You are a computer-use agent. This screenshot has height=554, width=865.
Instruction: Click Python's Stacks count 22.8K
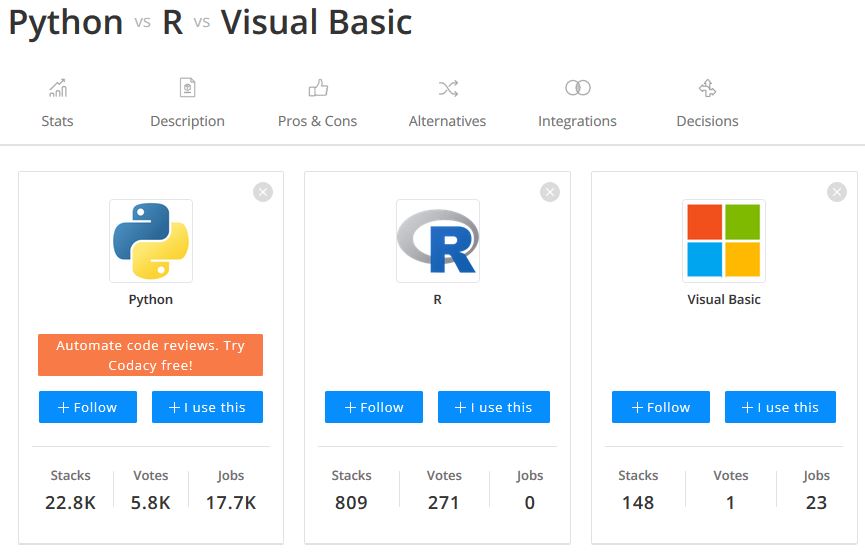click(71, 503)
